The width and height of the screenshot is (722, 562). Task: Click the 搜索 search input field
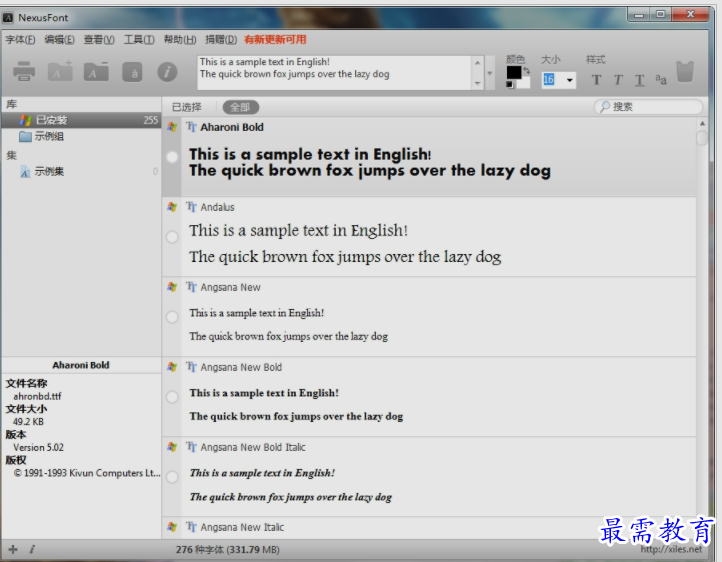tap(648, 107)
